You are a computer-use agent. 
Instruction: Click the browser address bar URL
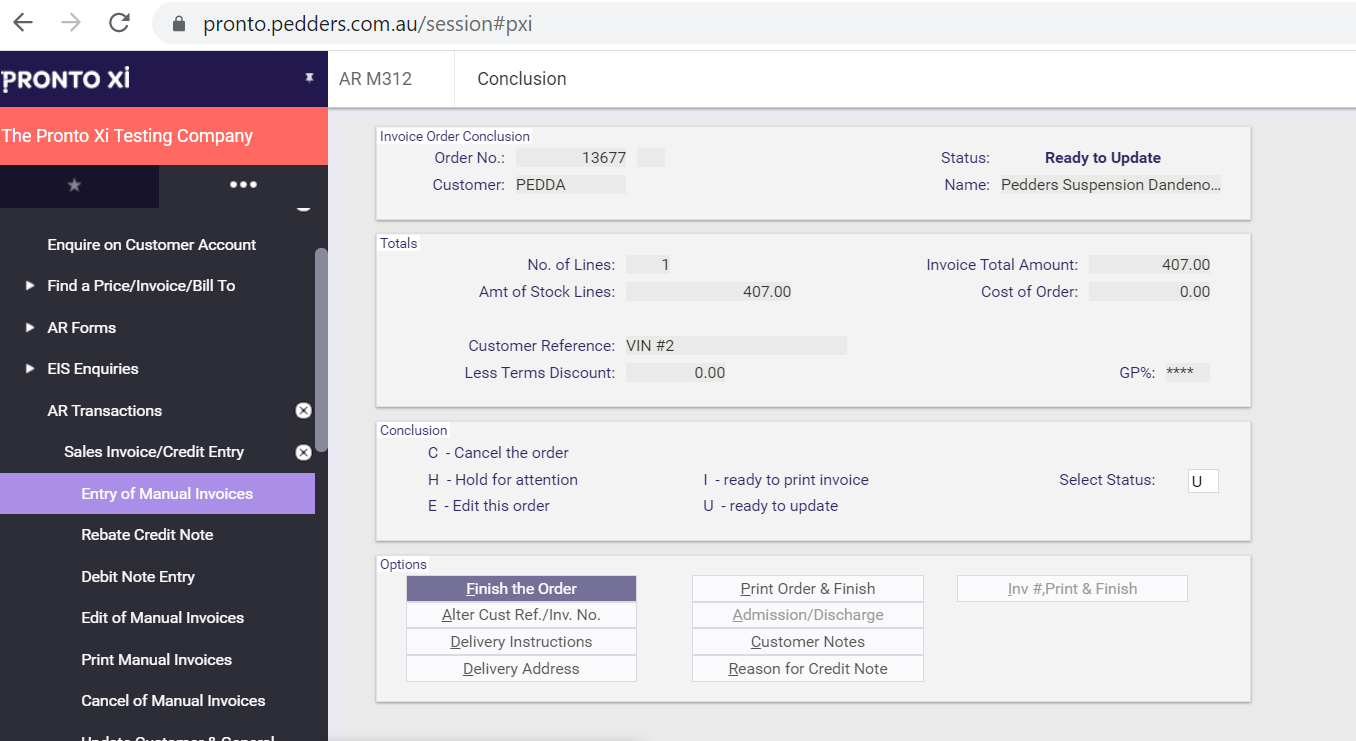point(368,24)
